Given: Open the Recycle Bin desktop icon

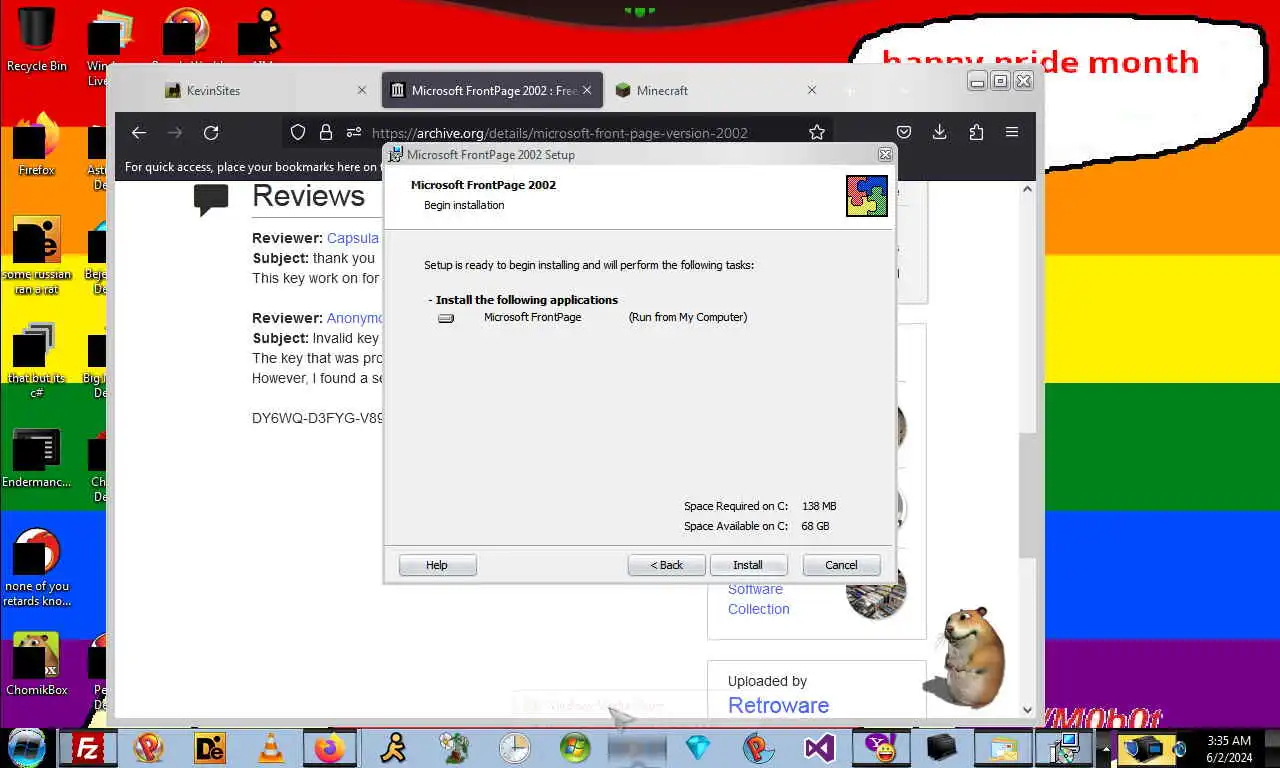Looking at the screenshot, I should pyautogui.click(x=36, y=40).
